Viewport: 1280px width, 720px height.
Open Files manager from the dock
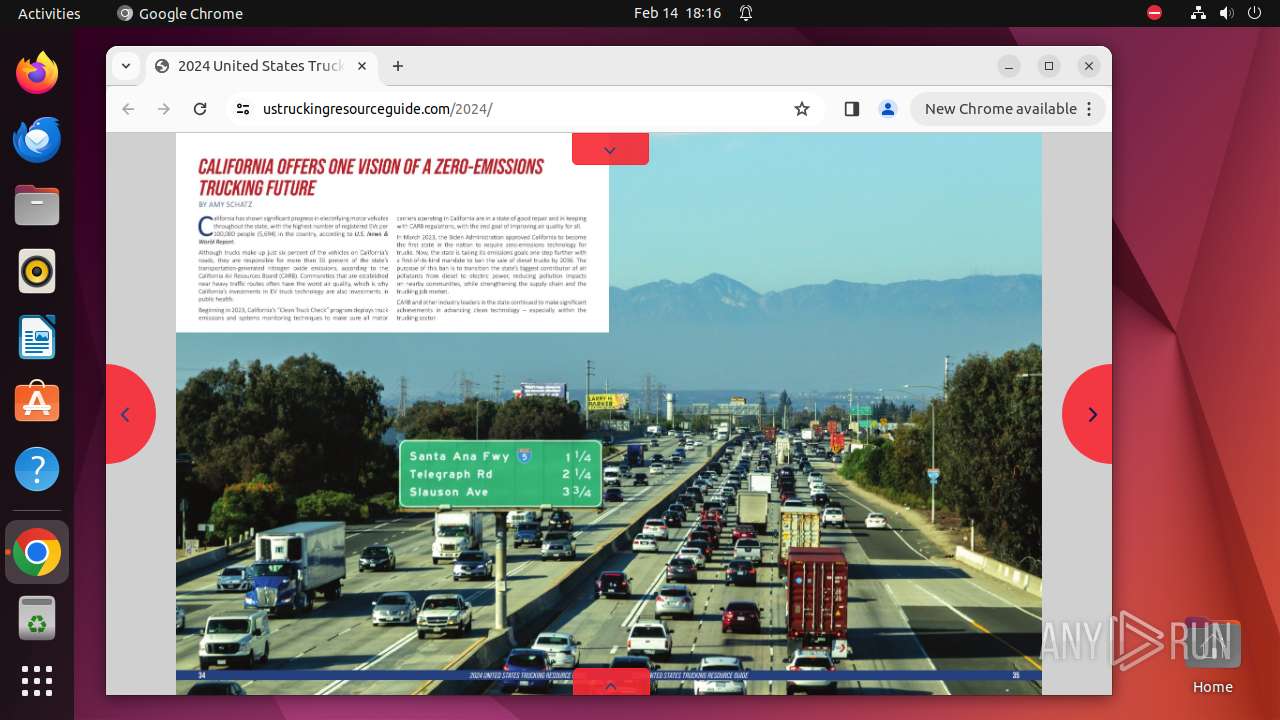click(37, 205)
